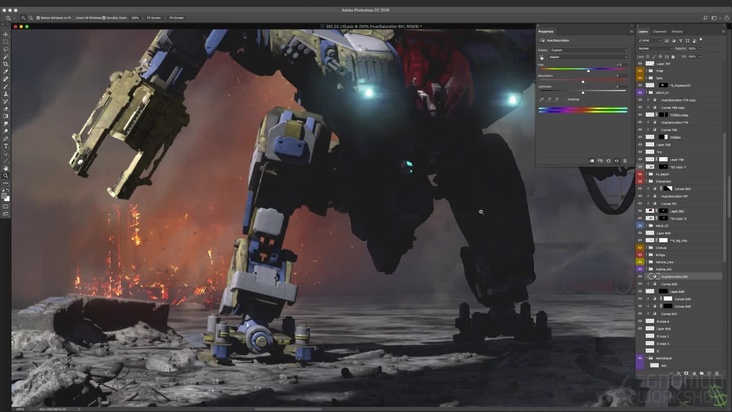
Task: Select the Brush tool
Action: (x=6, y=87)
